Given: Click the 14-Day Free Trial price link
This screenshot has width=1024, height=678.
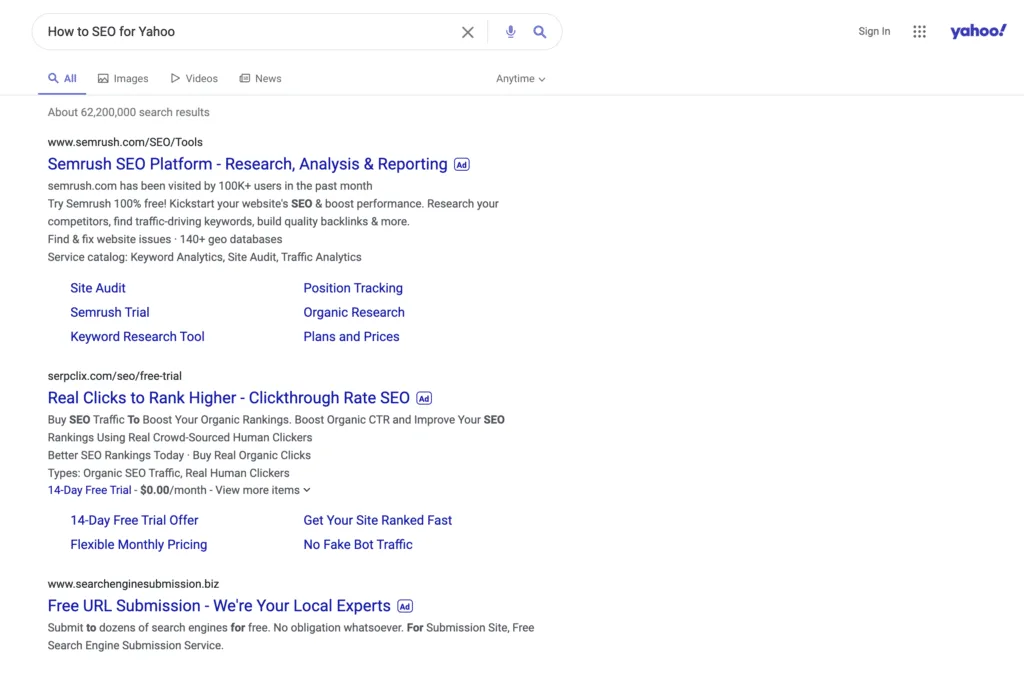Looking at the screenshot, I should (89, 490).
